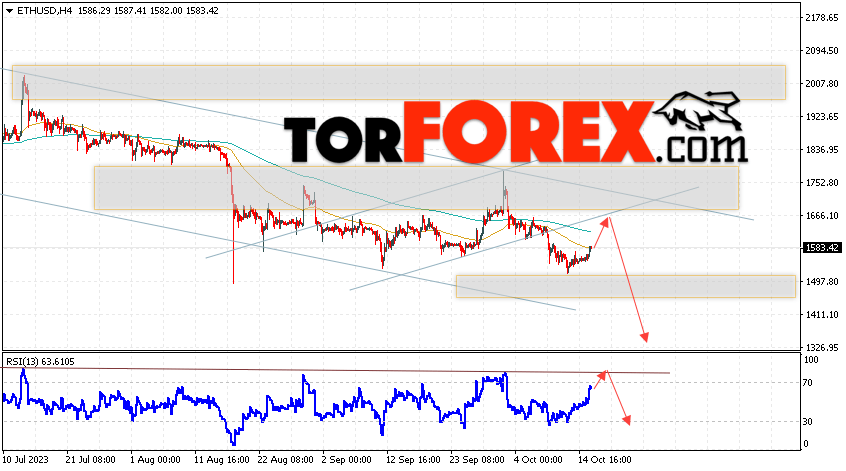Click the current price label 1583.42
This screenshot has height=471, width=846.
[x=822, y=248]
